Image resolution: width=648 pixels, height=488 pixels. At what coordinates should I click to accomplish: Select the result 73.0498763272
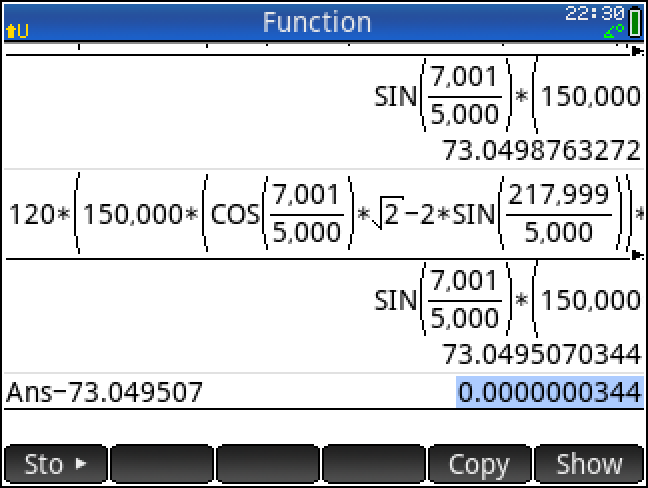(541, 152)
